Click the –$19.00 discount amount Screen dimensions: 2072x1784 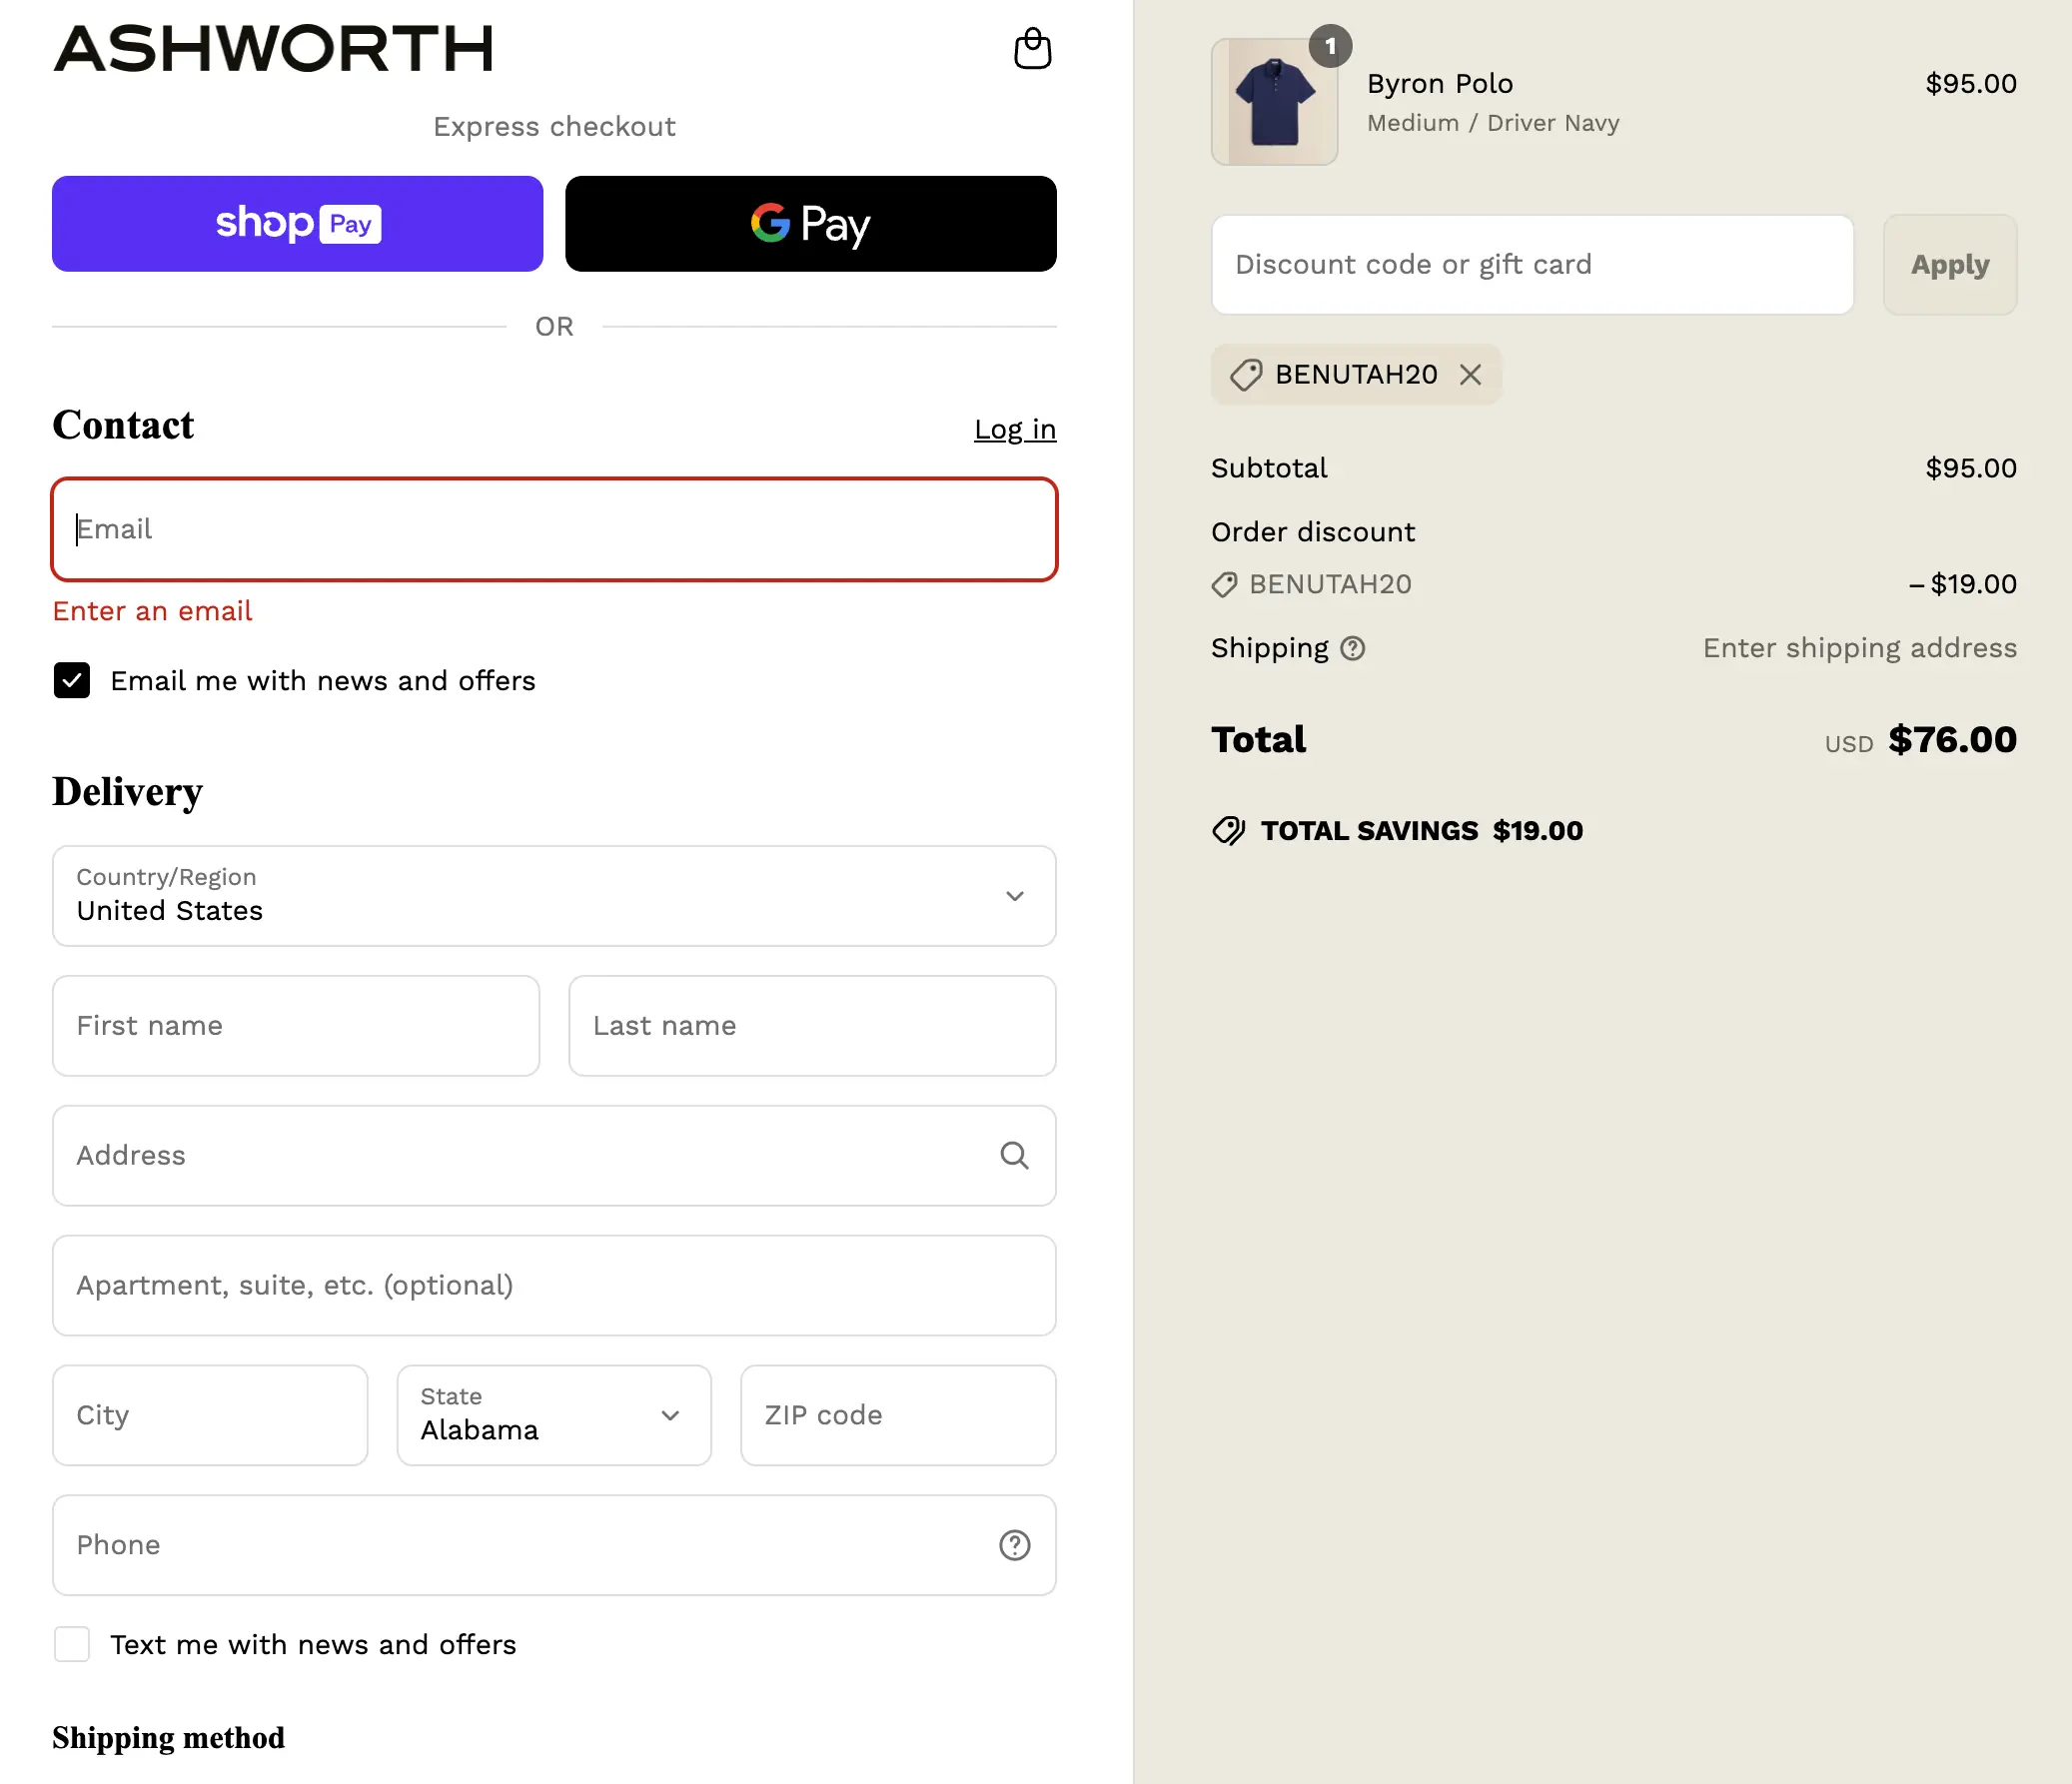[x=1962, y=584]
